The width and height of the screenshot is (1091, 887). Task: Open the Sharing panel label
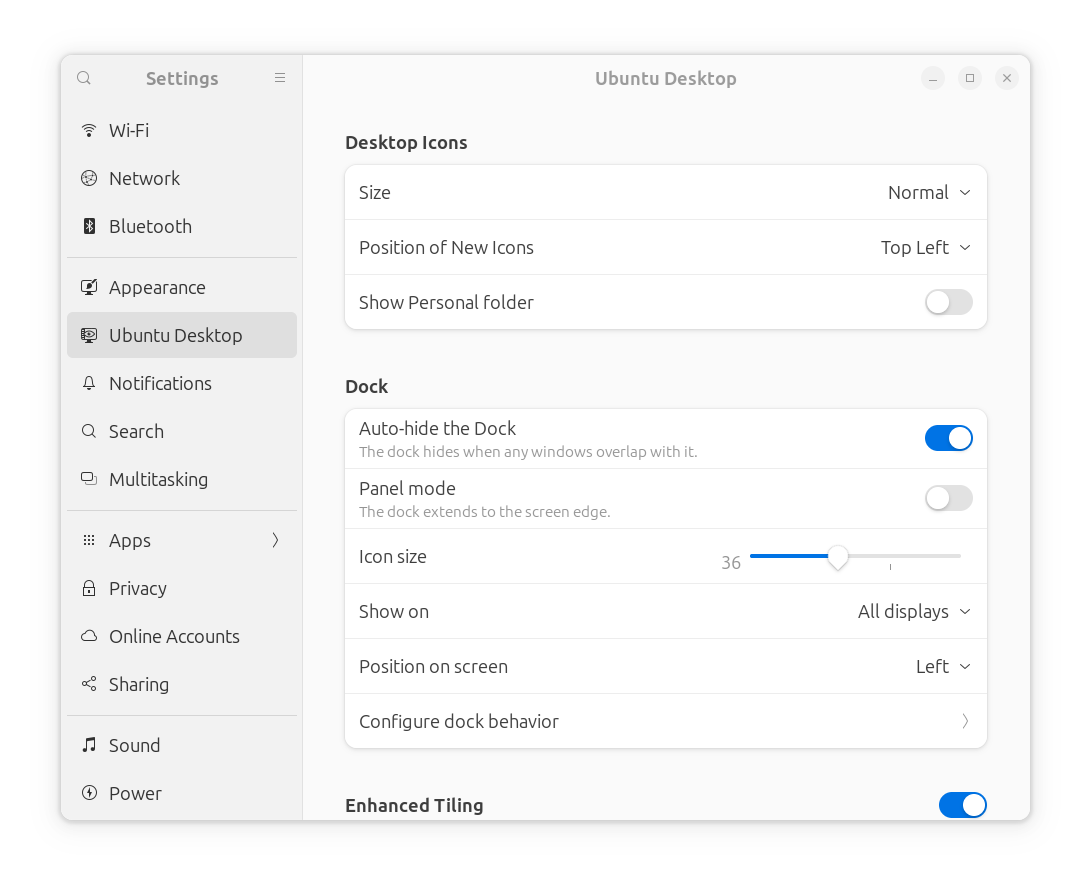coord(138,685)
